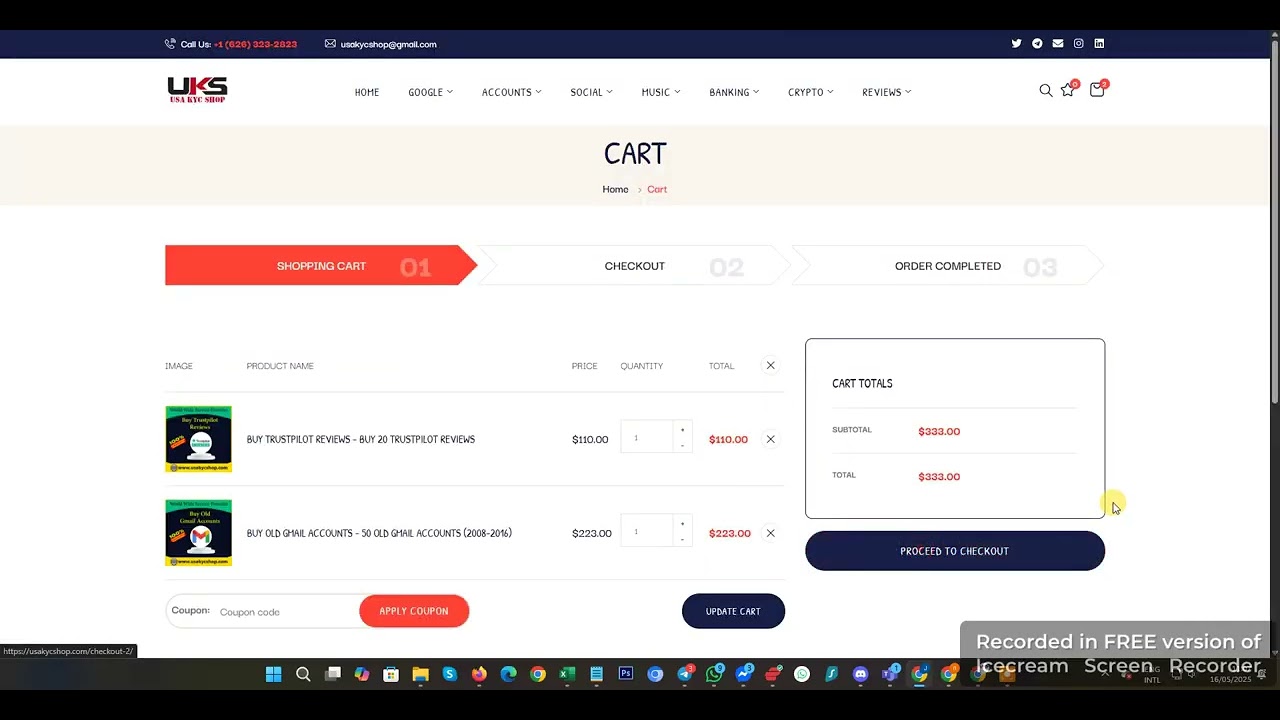This screenshot has width=1280, height=720.
Task: Call the phone number +1 (626) 323-2823
Action: pyautogui.click(x=255, y=44)
